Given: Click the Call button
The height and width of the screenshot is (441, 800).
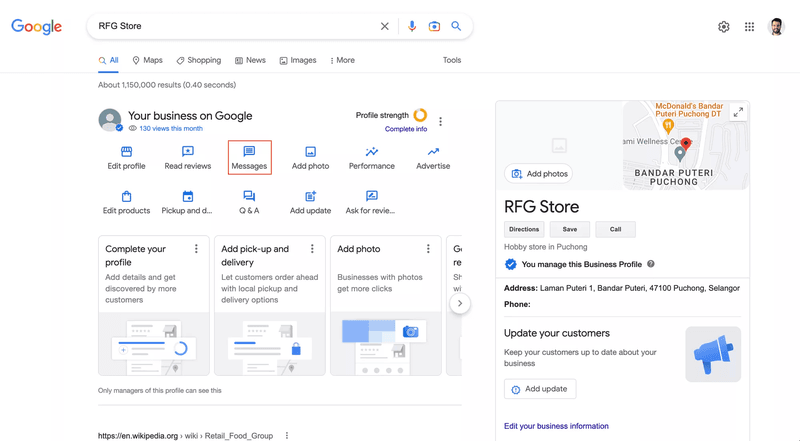Looking at the screenshot, I should [615, 229].
